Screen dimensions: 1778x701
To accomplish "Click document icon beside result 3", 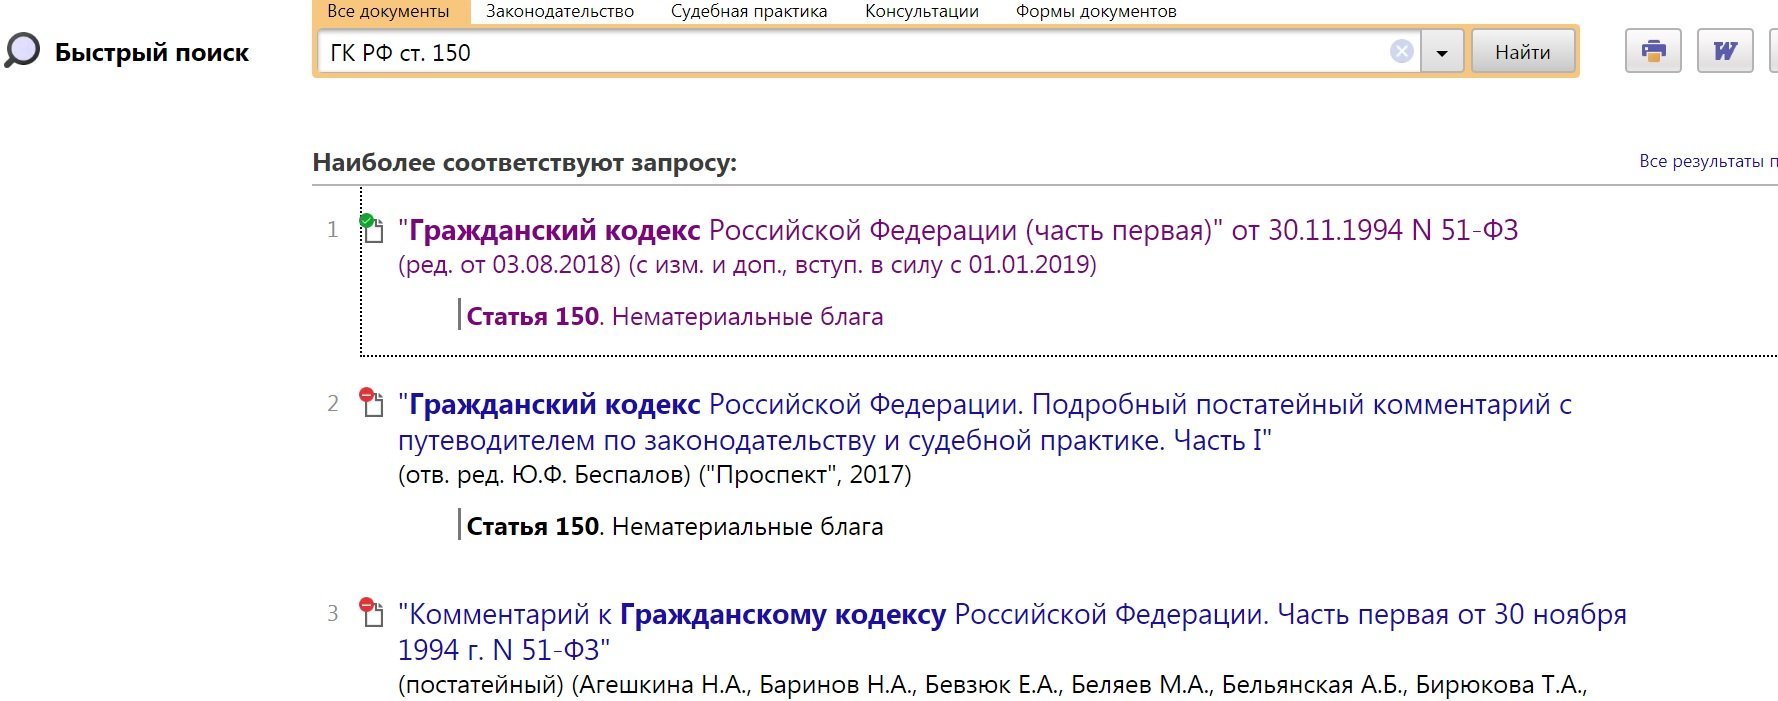I will 372,613.
